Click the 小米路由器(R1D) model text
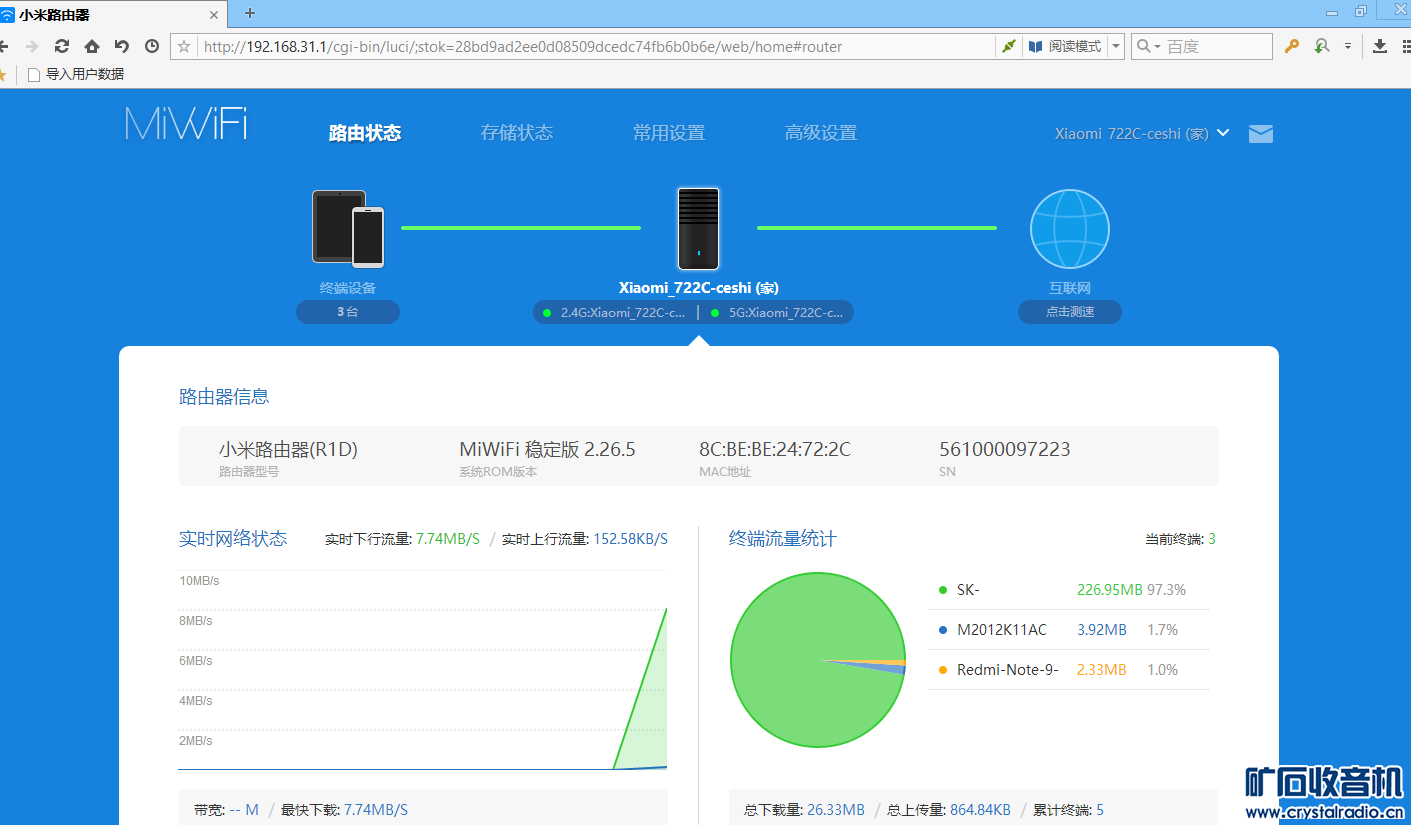This screenshot has height=825, width=1411. [288, 450]
